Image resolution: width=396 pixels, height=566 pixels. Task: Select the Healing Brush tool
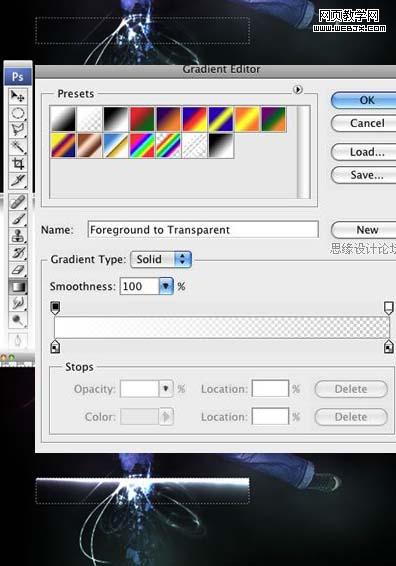pyautogui.click(x=18, y=202)
